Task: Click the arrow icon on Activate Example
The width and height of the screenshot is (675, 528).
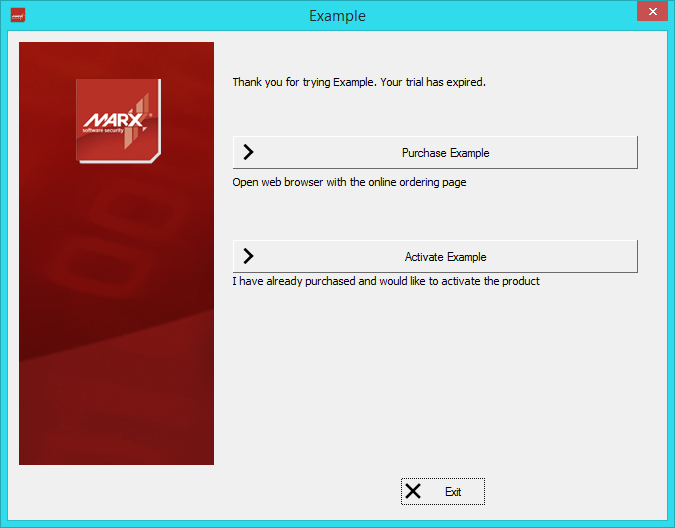Action: [x=249, y=256]
